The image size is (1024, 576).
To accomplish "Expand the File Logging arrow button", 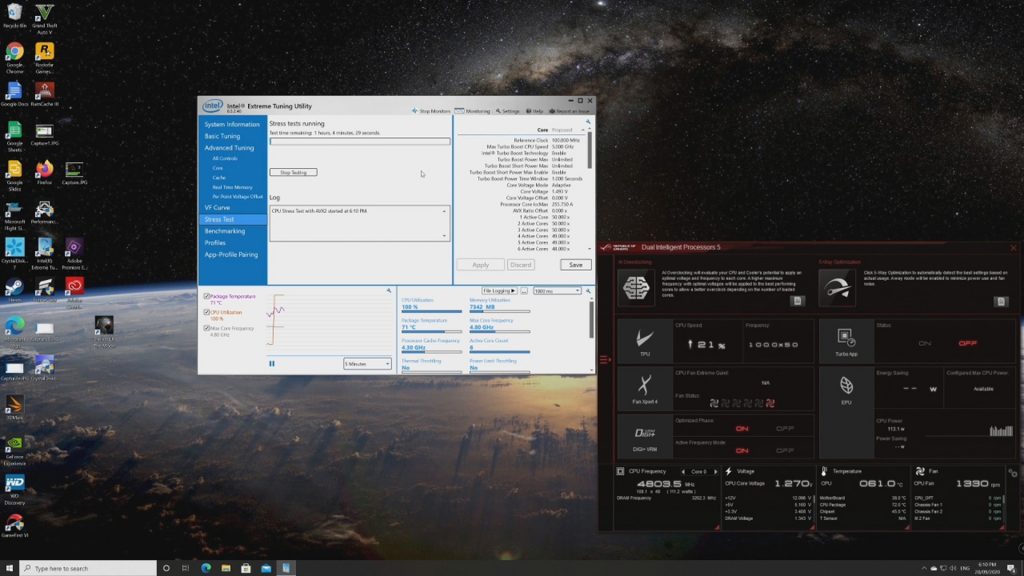I will point(499,291).
